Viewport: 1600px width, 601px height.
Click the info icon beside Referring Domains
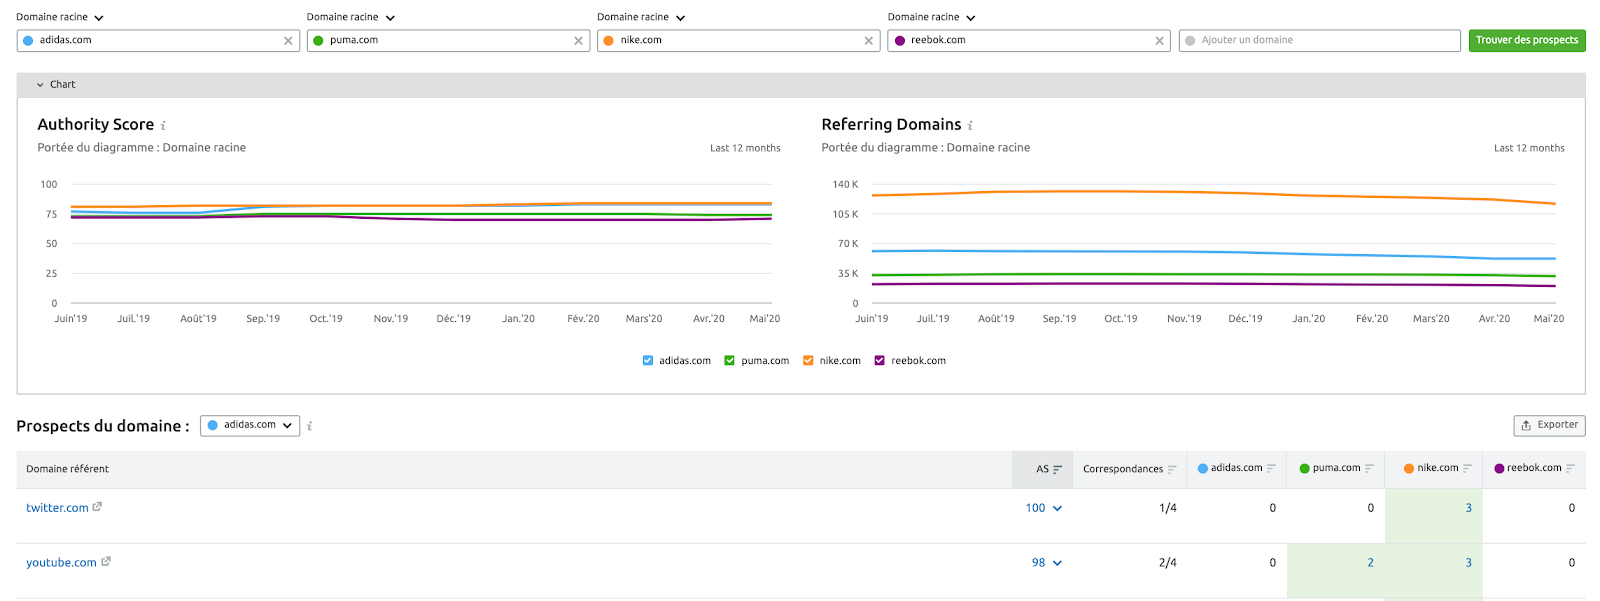click(970, 126)
